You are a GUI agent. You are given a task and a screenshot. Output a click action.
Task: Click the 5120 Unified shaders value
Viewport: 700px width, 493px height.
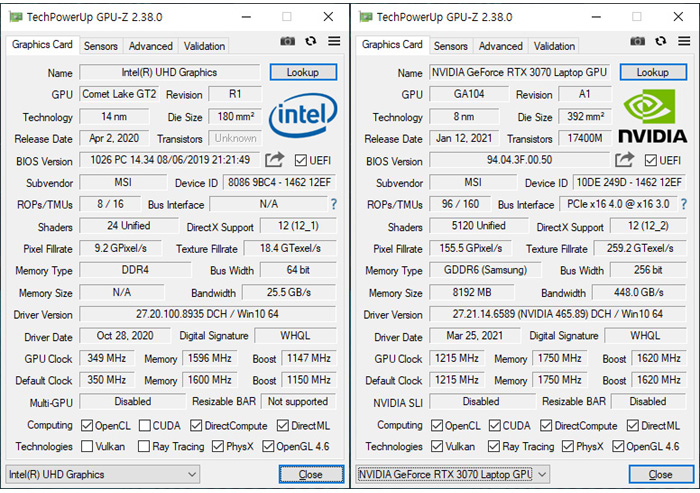pos(479,226)
